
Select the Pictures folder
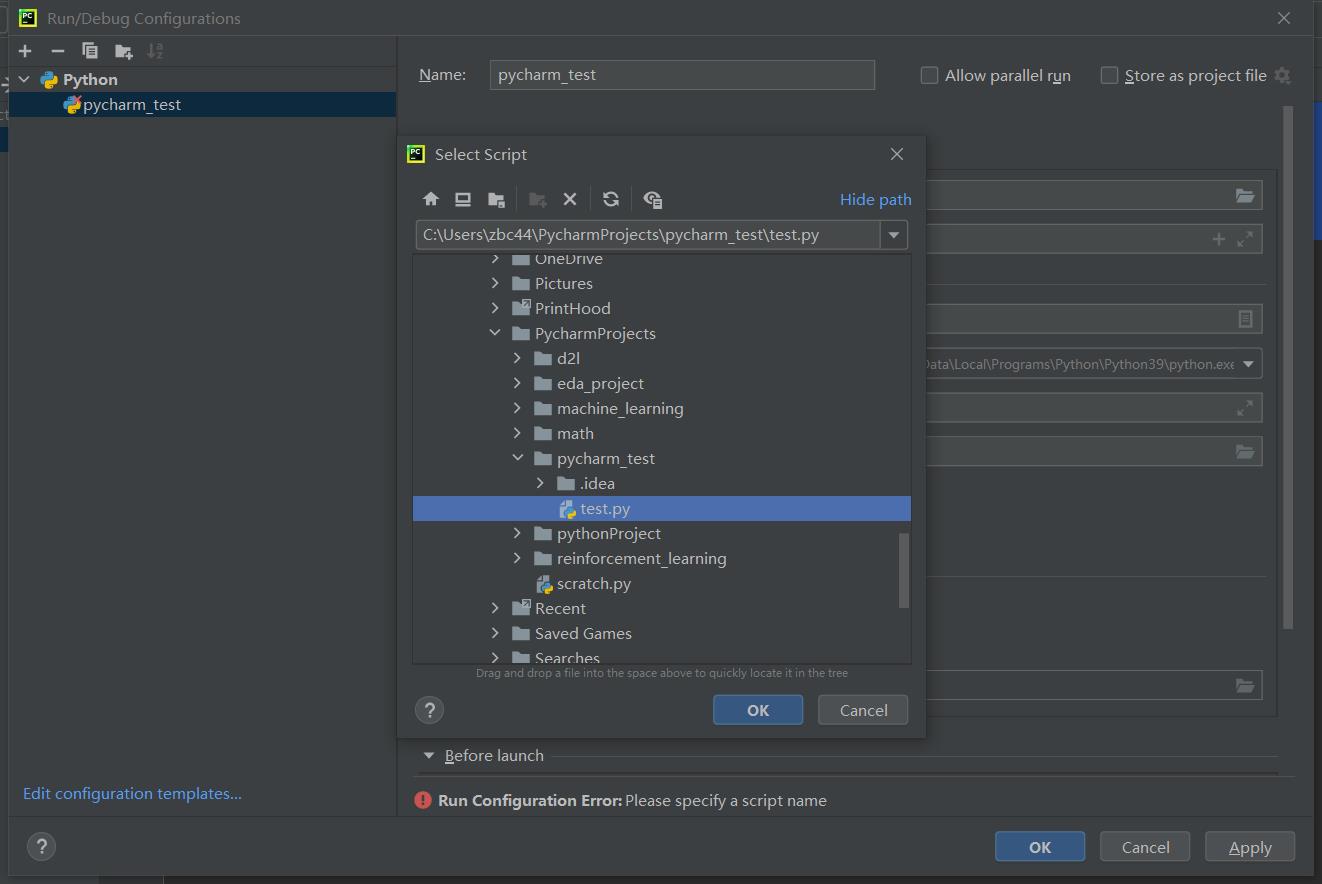click(563, 283)
